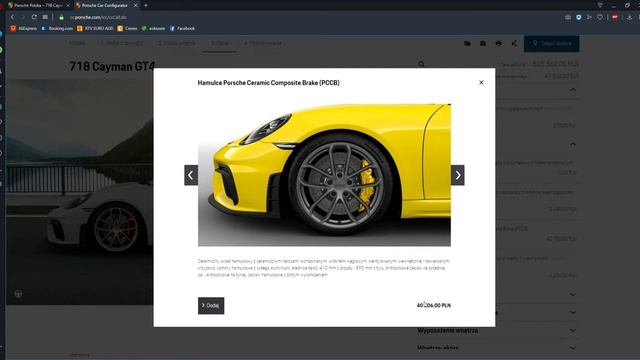
Task: Click the blue shield extension icon
Action: point(578,17)
